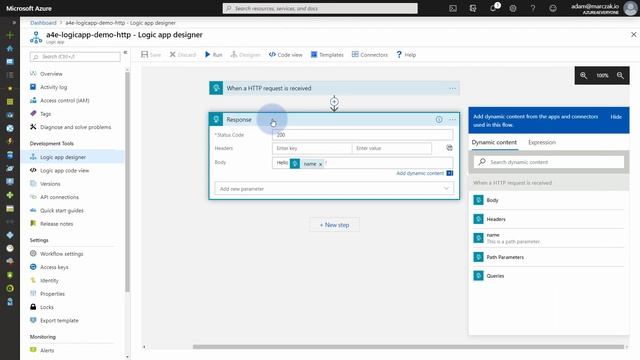Open the account avatar menu
The image size is (640, 360).
pyautogui.click(x=631, y=8)
